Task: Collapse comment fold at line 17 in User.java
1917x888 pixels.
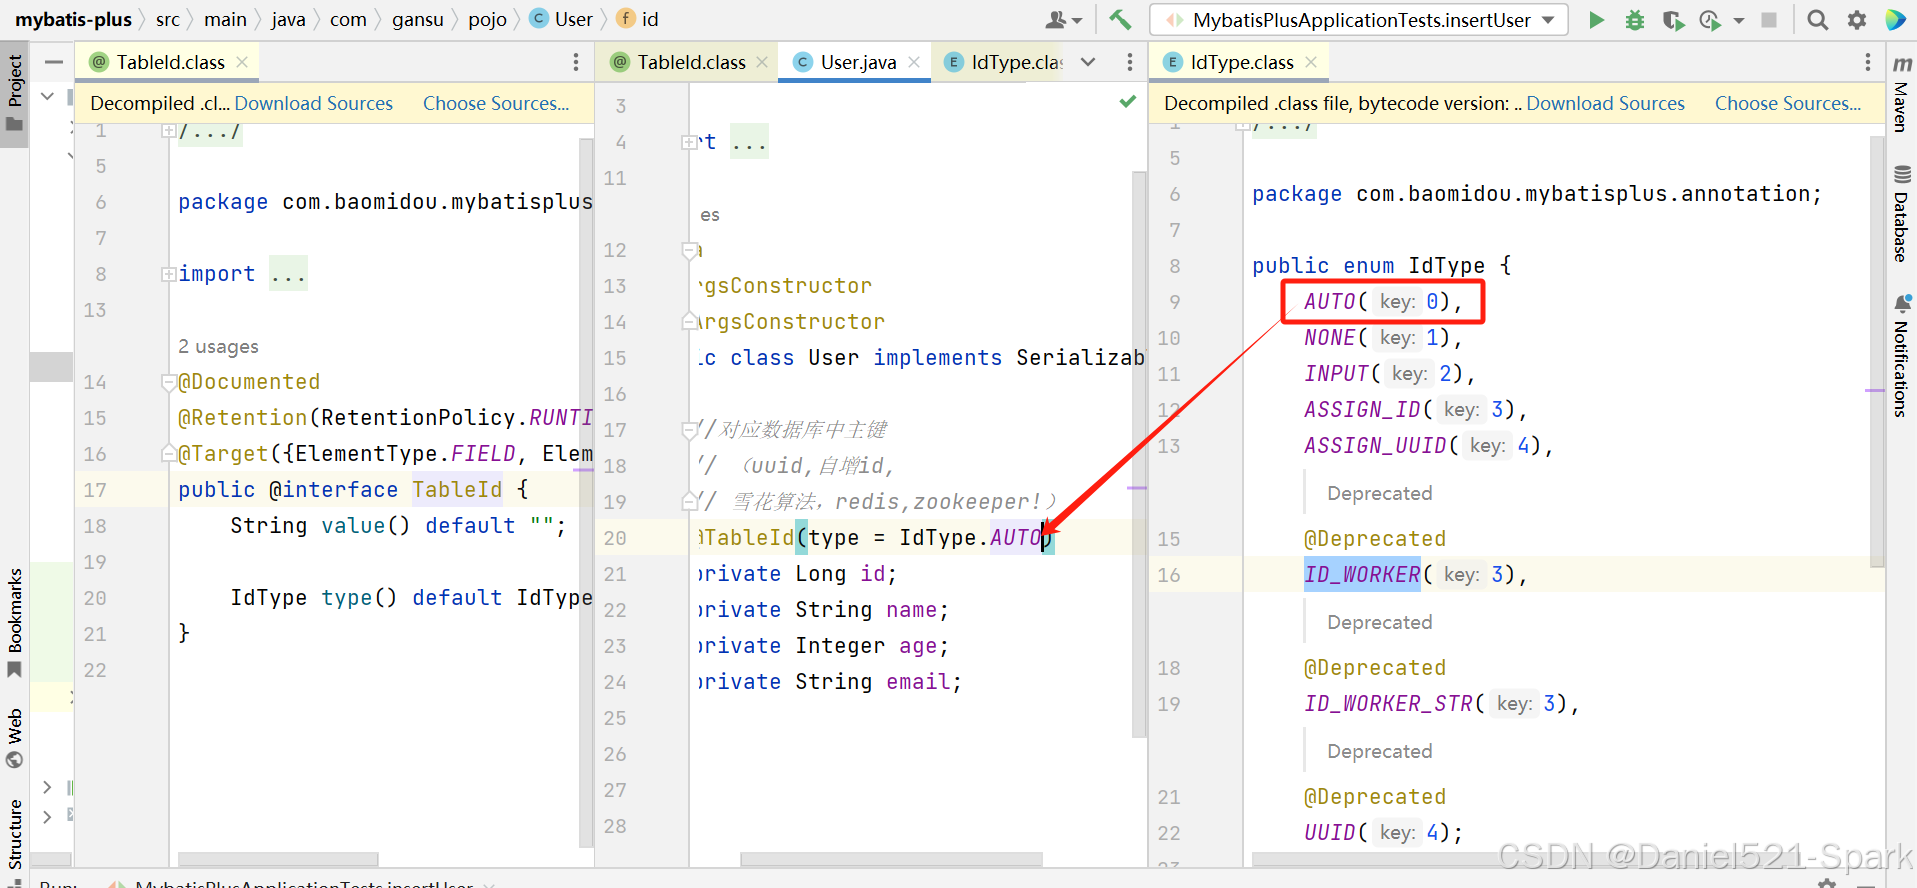Action: point(689,430)
